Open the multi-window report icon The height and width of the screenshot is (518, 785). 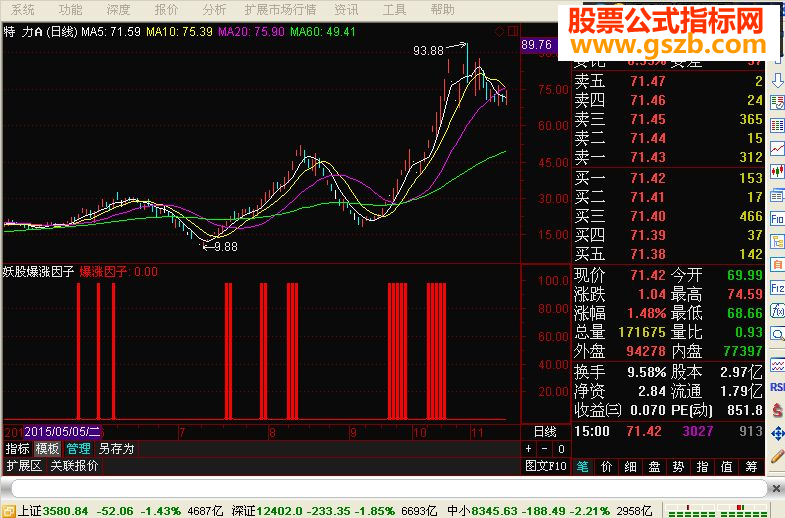tap(777, 195)
